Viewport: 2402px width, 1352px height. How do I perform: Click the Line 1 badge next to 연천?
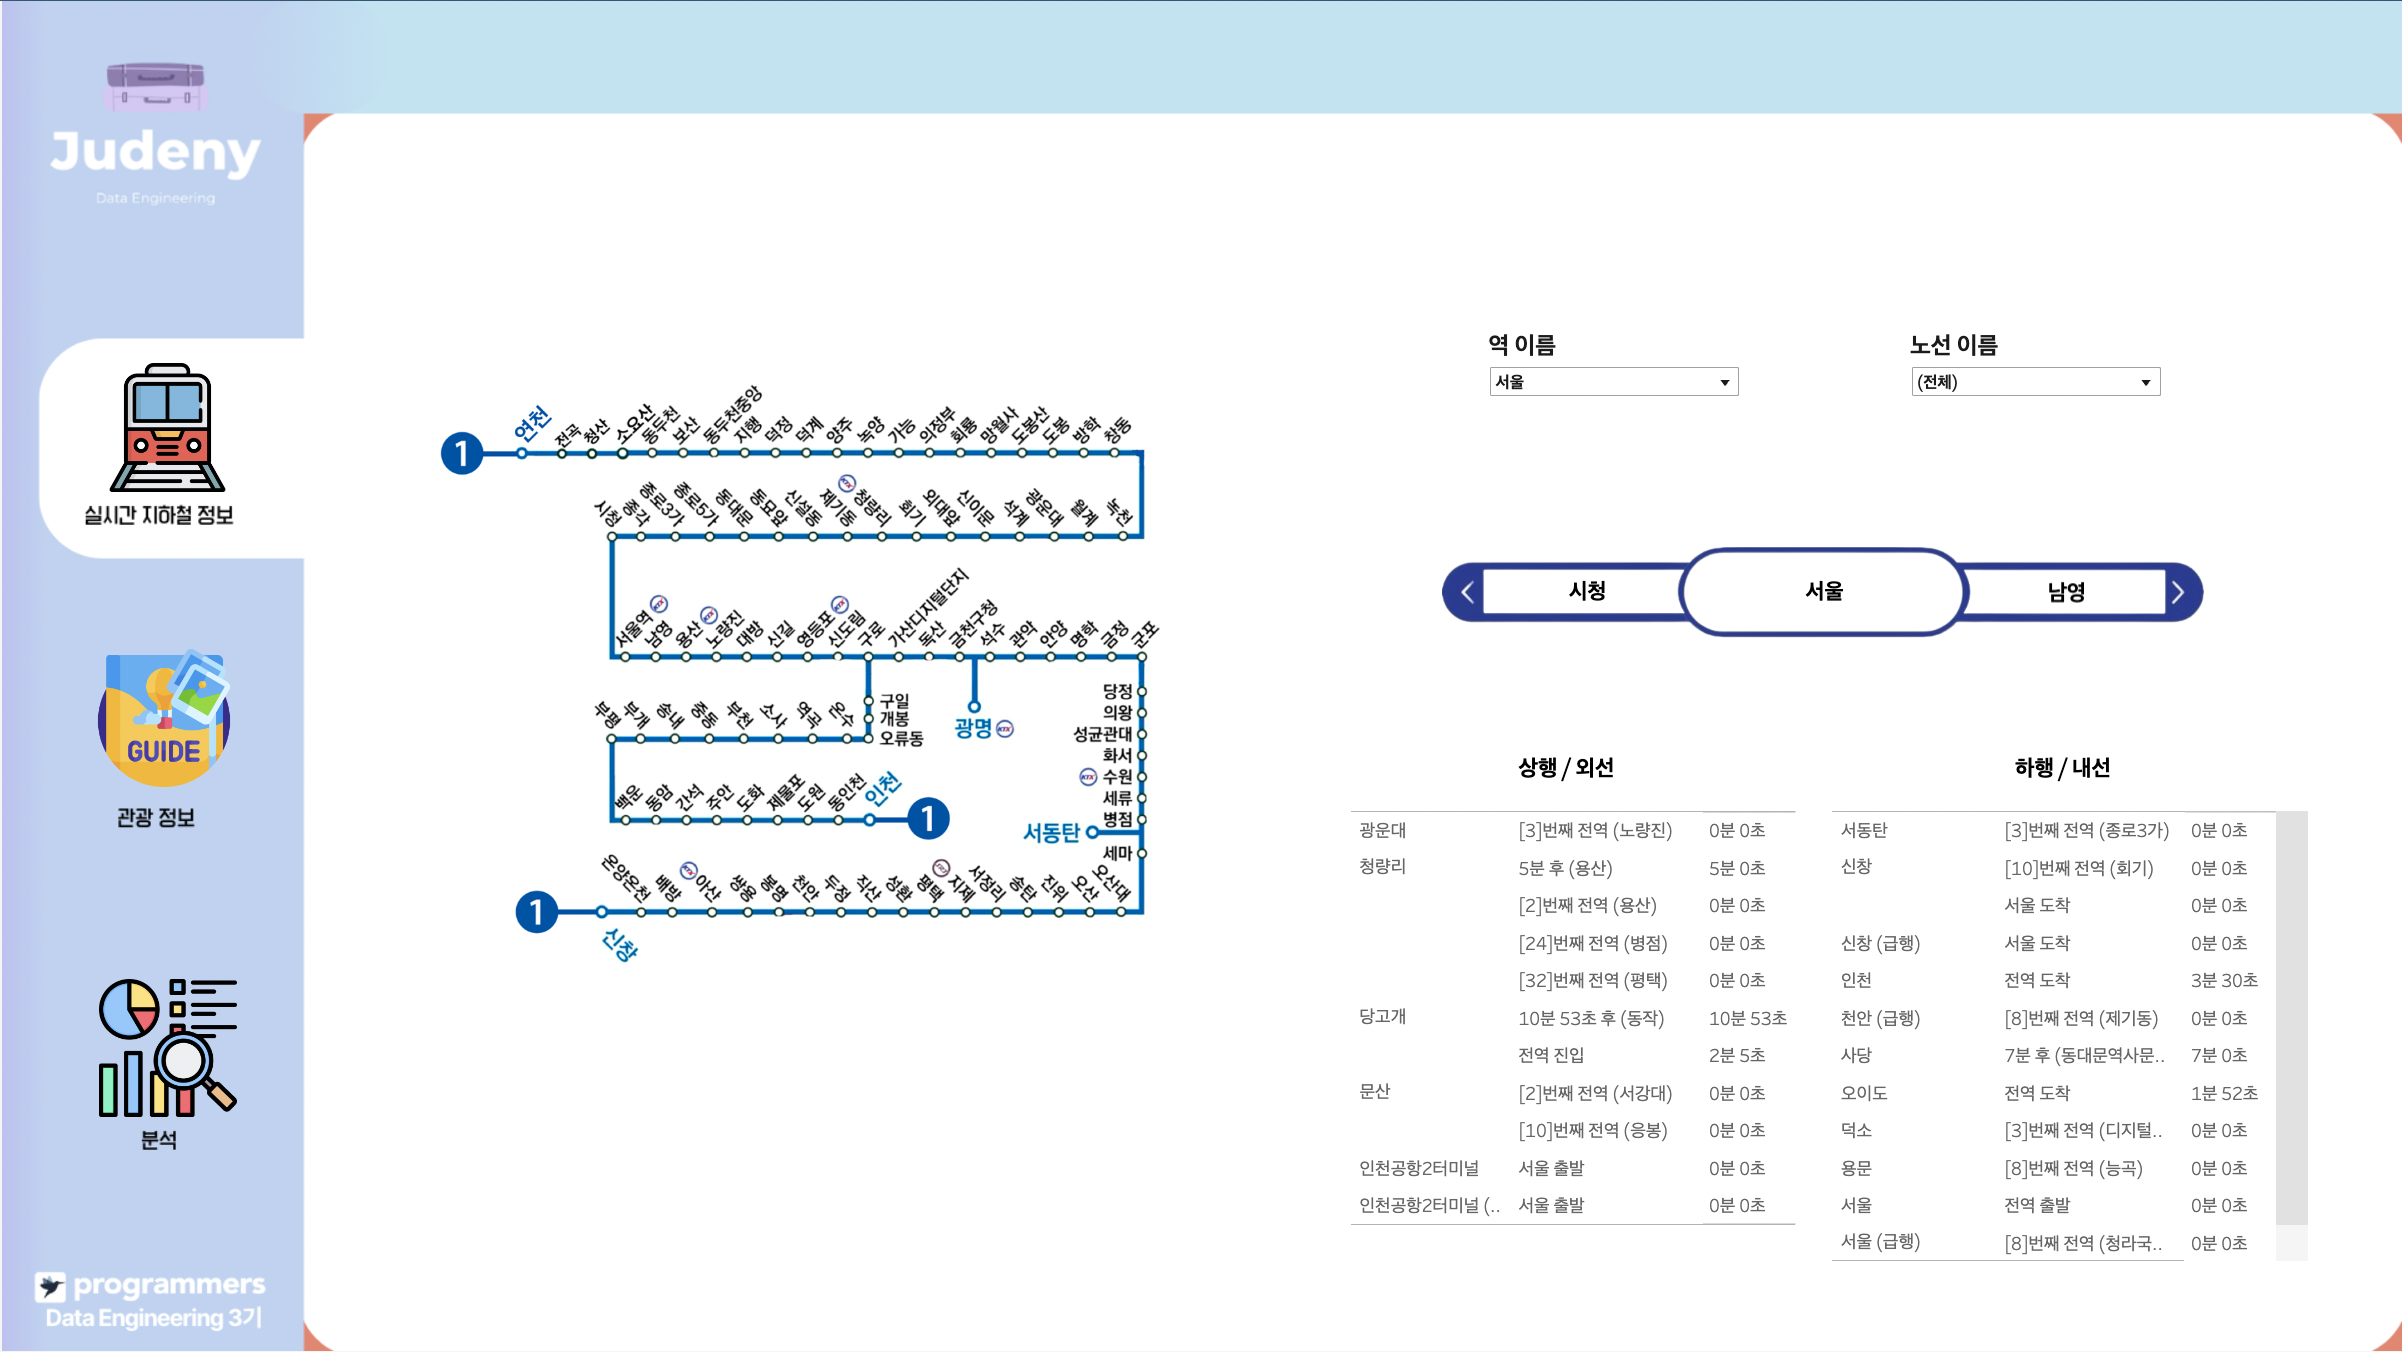[x=462, y=454]
